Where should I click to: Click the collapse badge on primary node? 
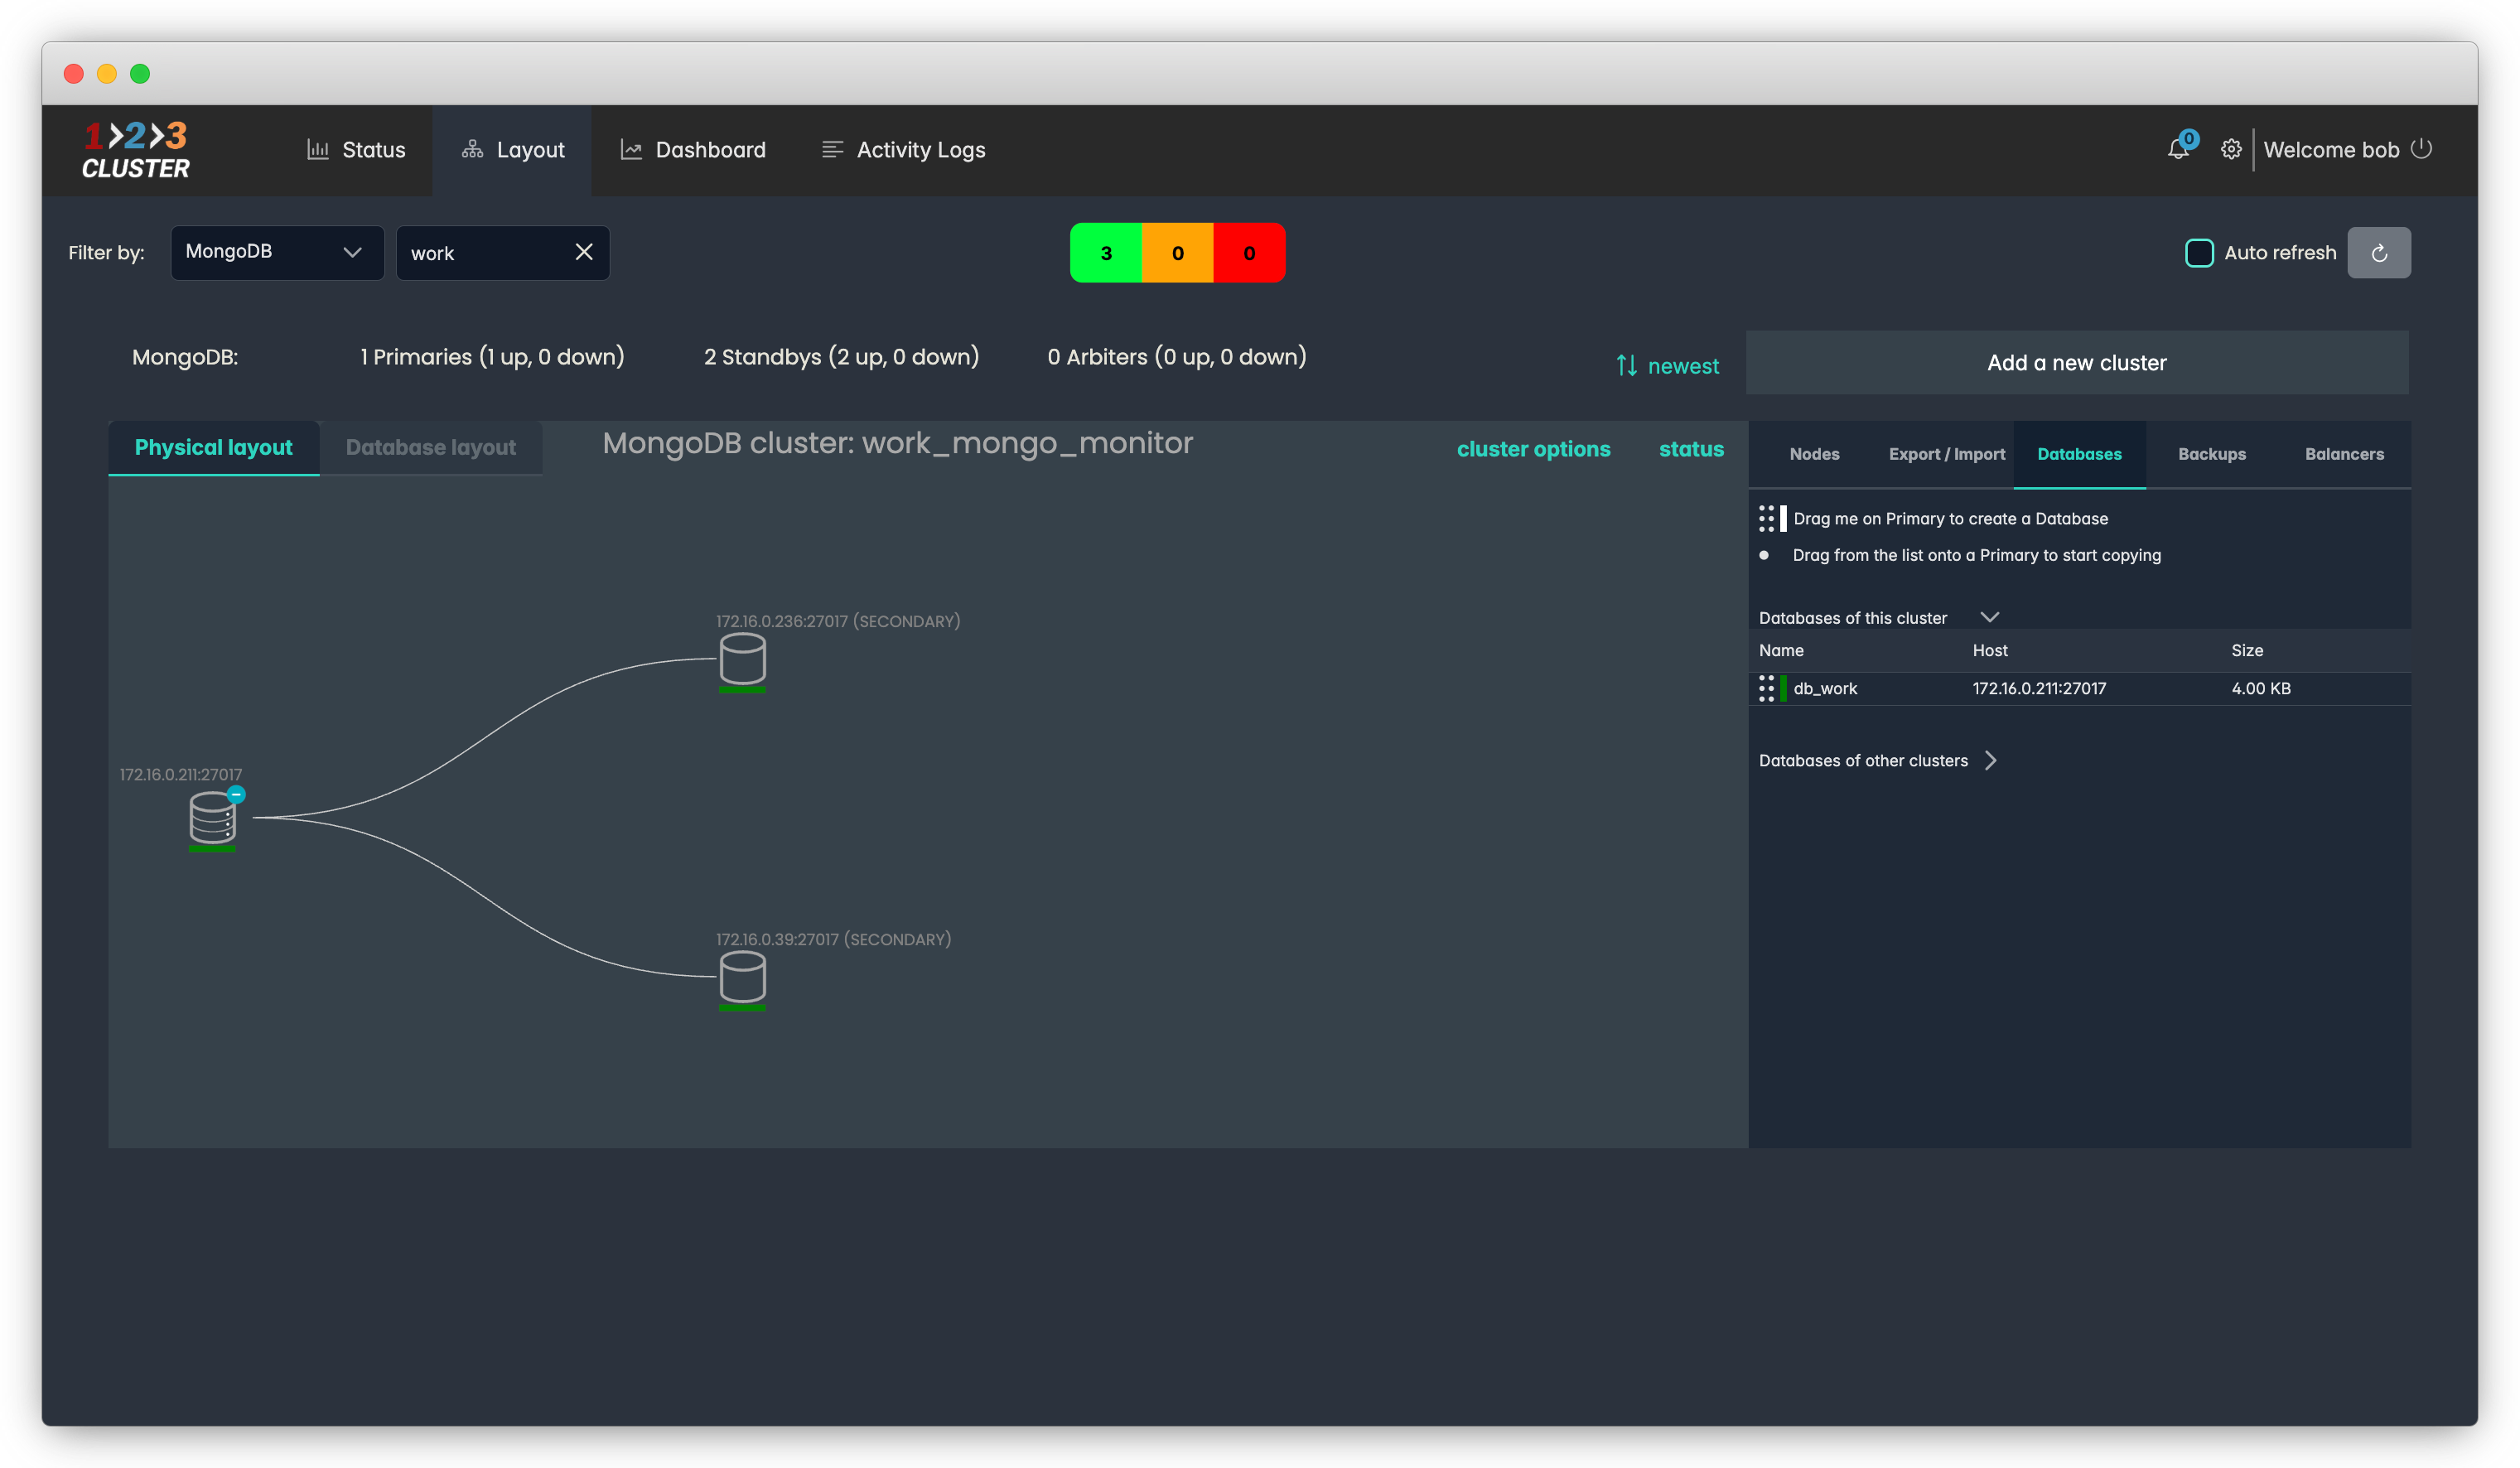pos(236,794)
